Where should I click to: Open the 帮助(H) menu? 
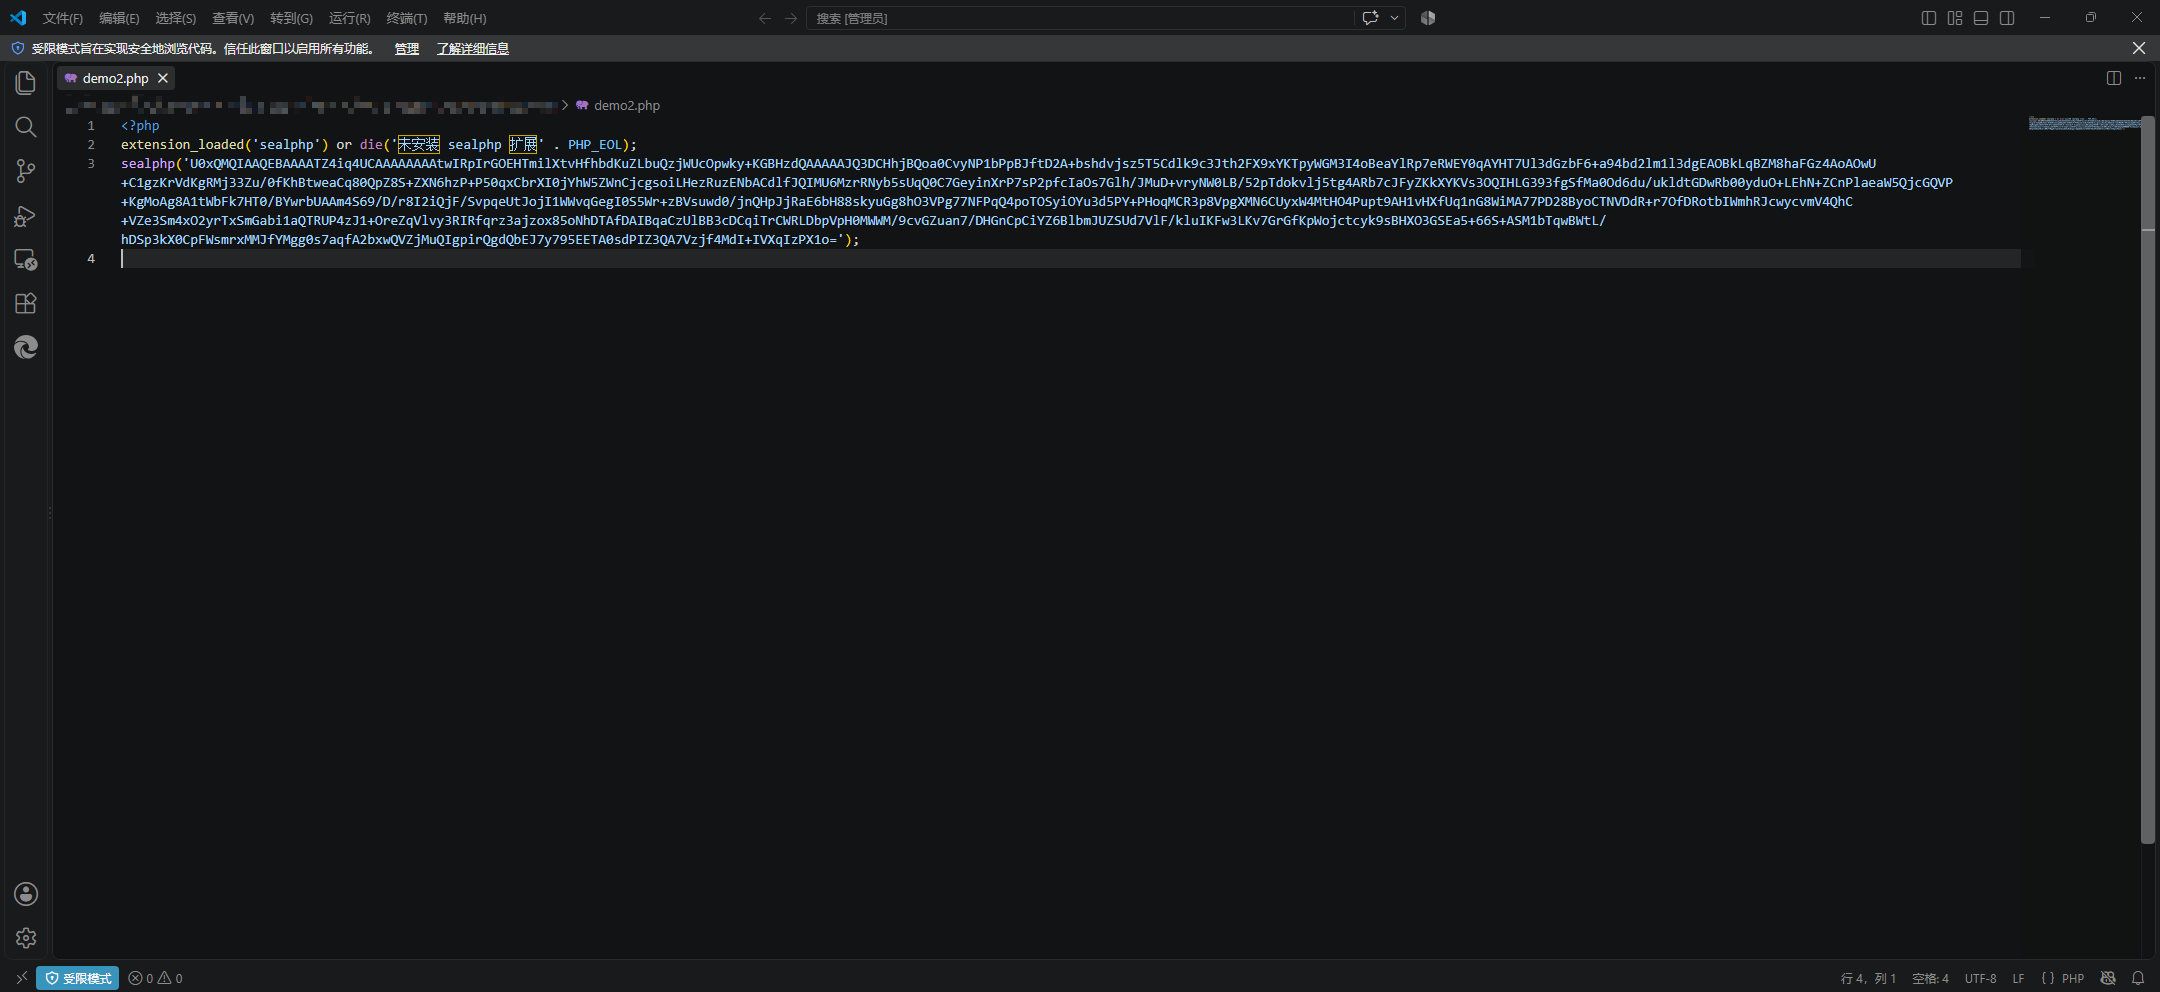[x=465, y=18]
